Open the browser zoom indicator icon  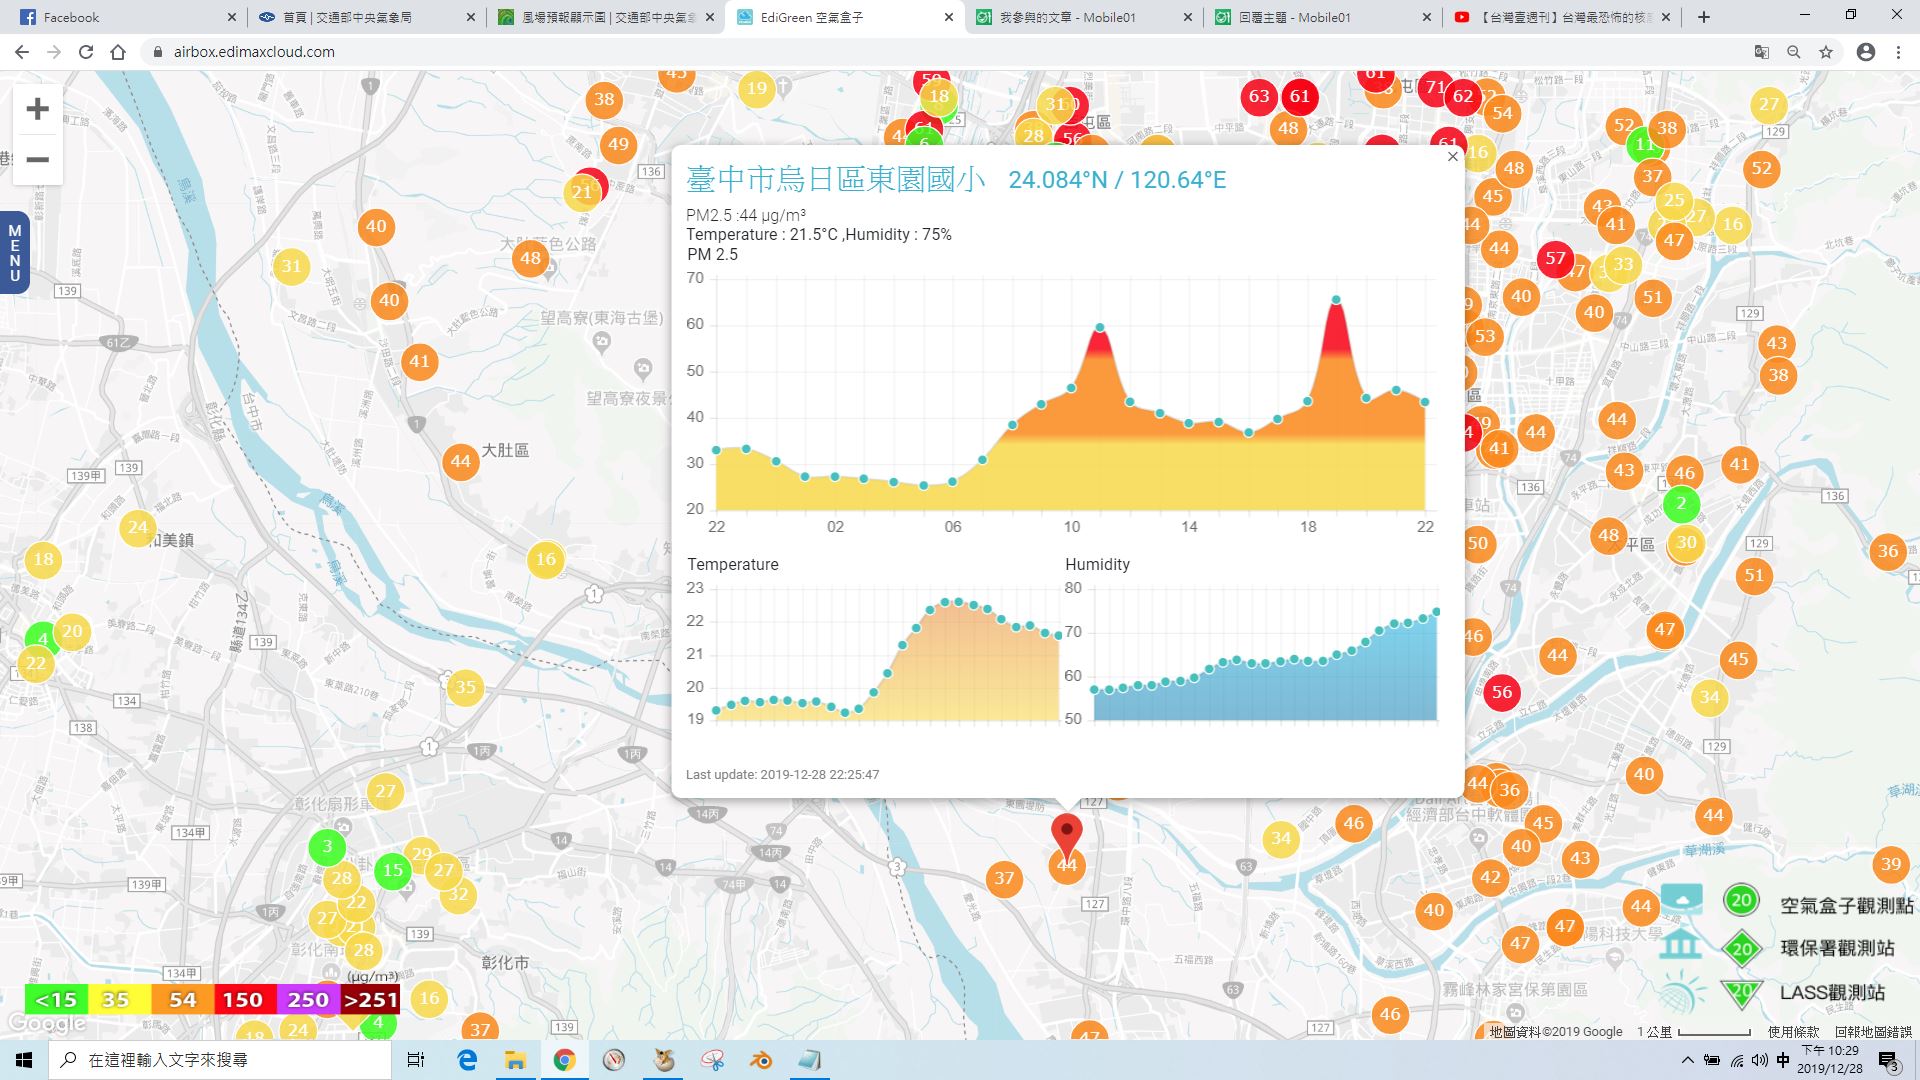[x=1794, y=52]
